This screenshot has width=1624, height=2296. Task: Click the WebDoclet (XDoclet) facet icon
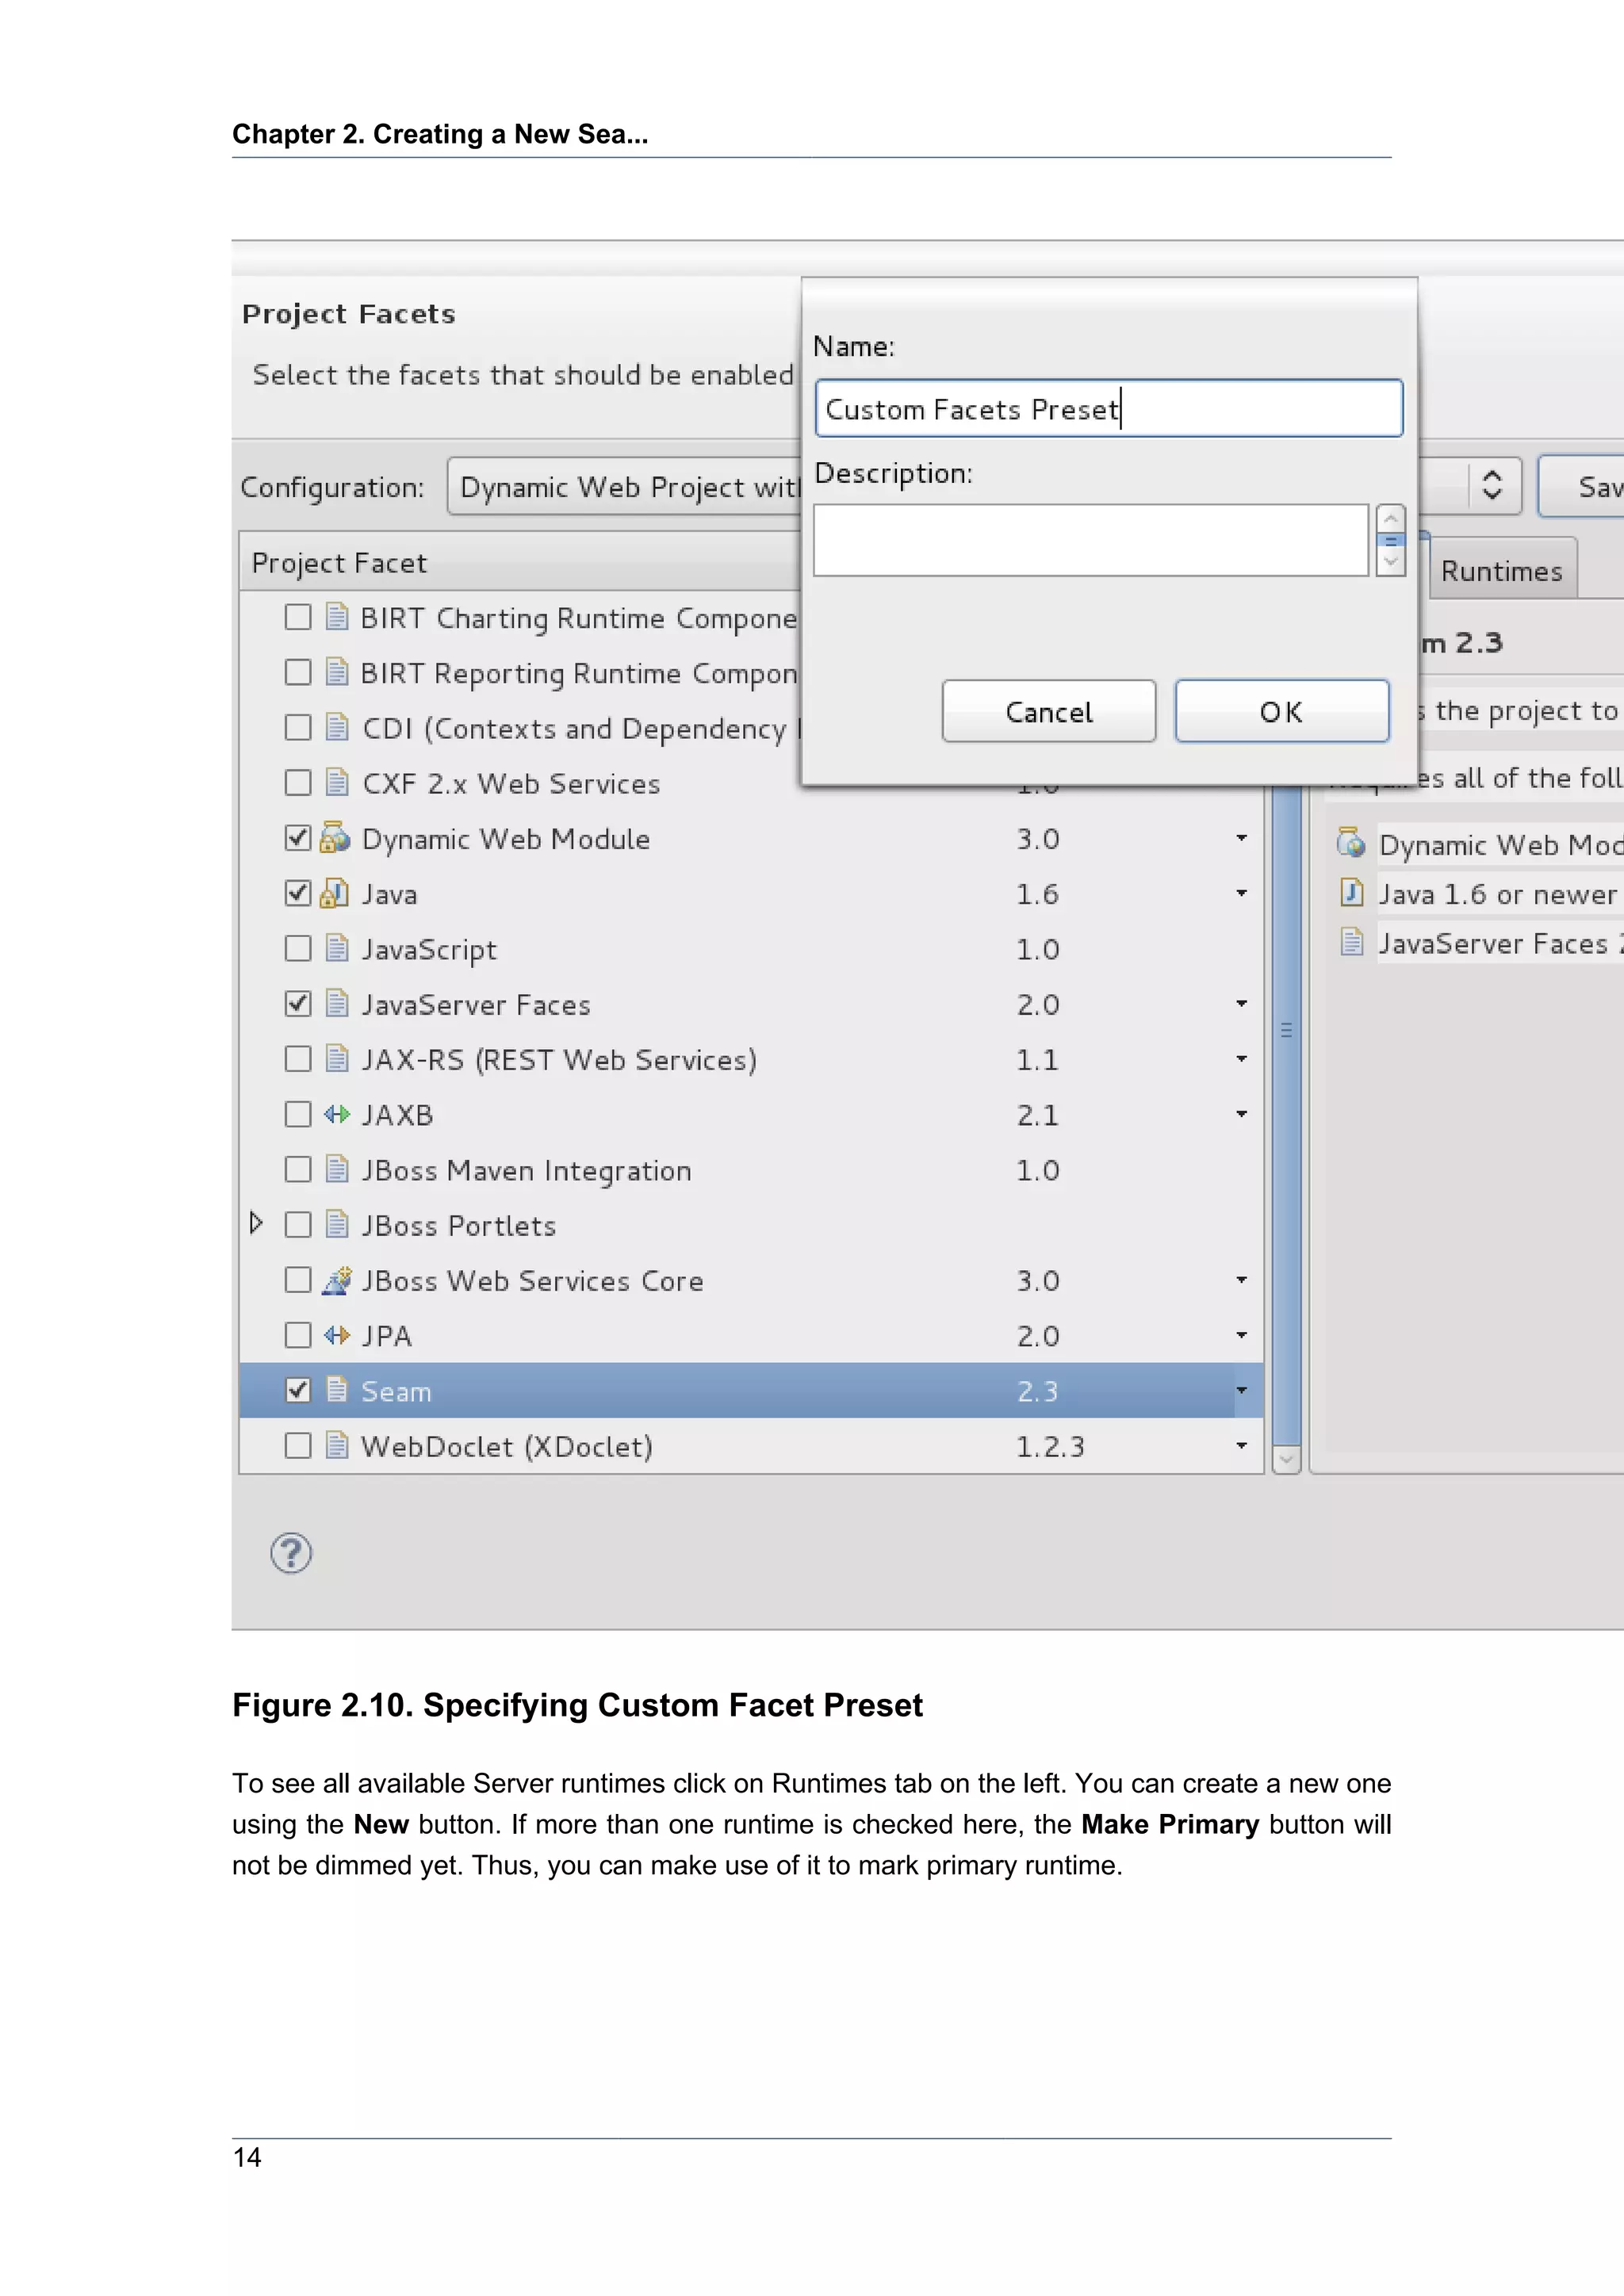coord(337,1445)
